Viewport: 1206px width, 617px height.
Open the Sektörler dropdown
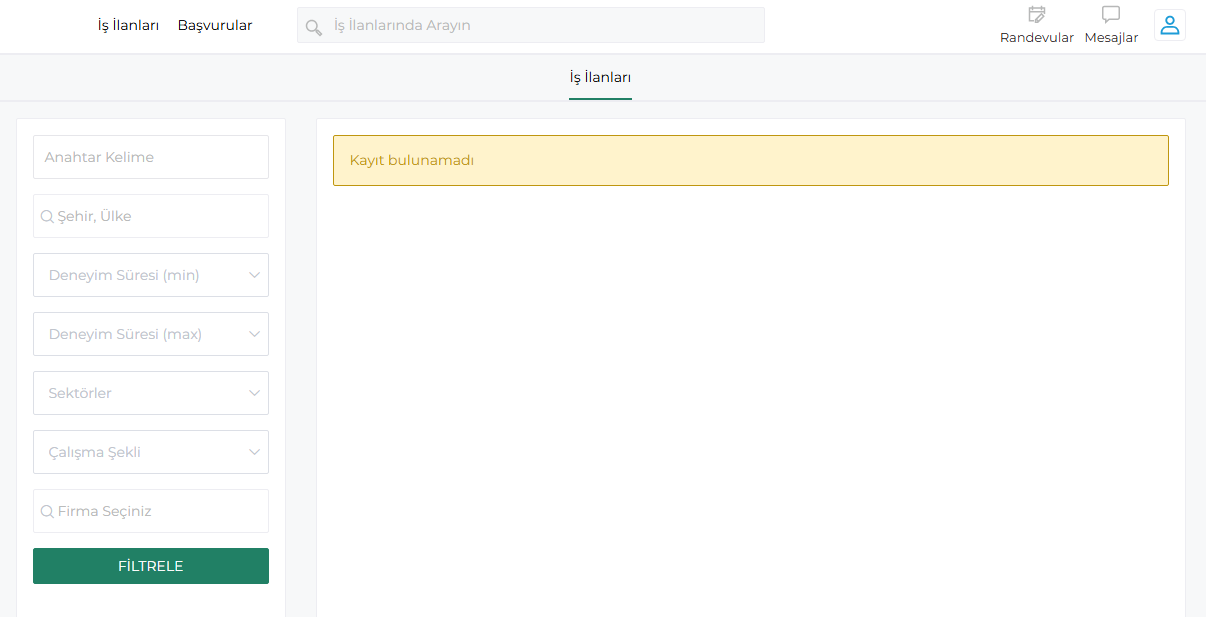click(x=151, y=393)
